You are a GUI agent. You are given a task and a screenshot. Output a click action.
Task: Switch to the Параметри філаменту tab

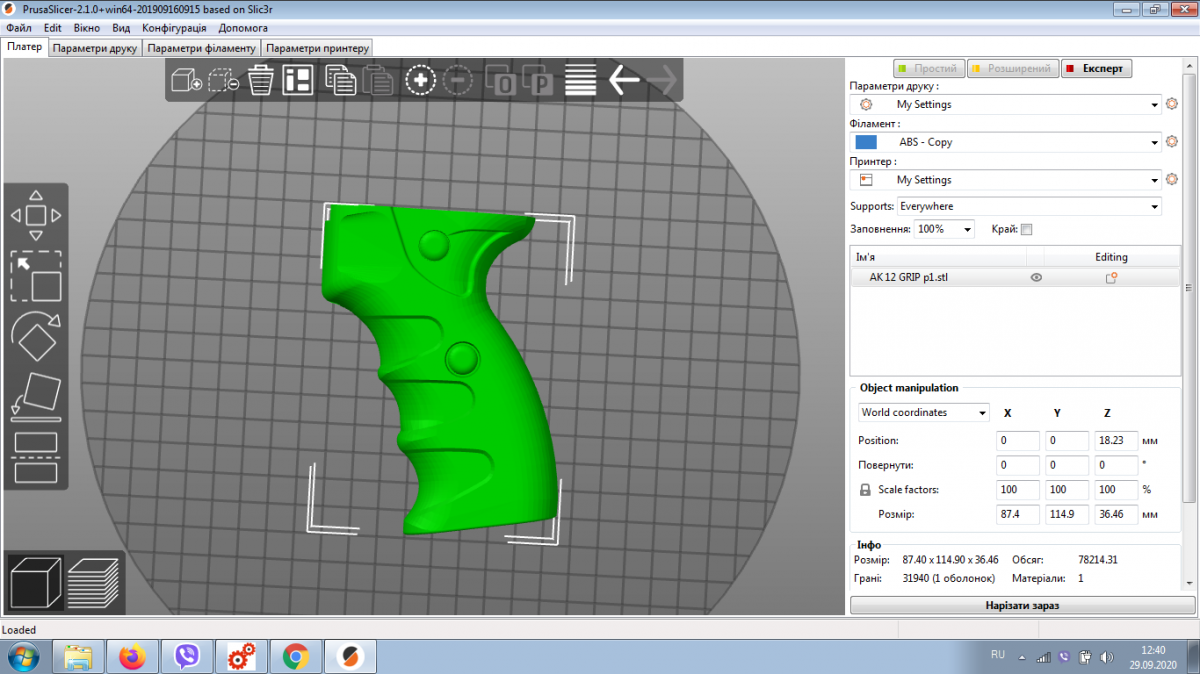[203, 48]
